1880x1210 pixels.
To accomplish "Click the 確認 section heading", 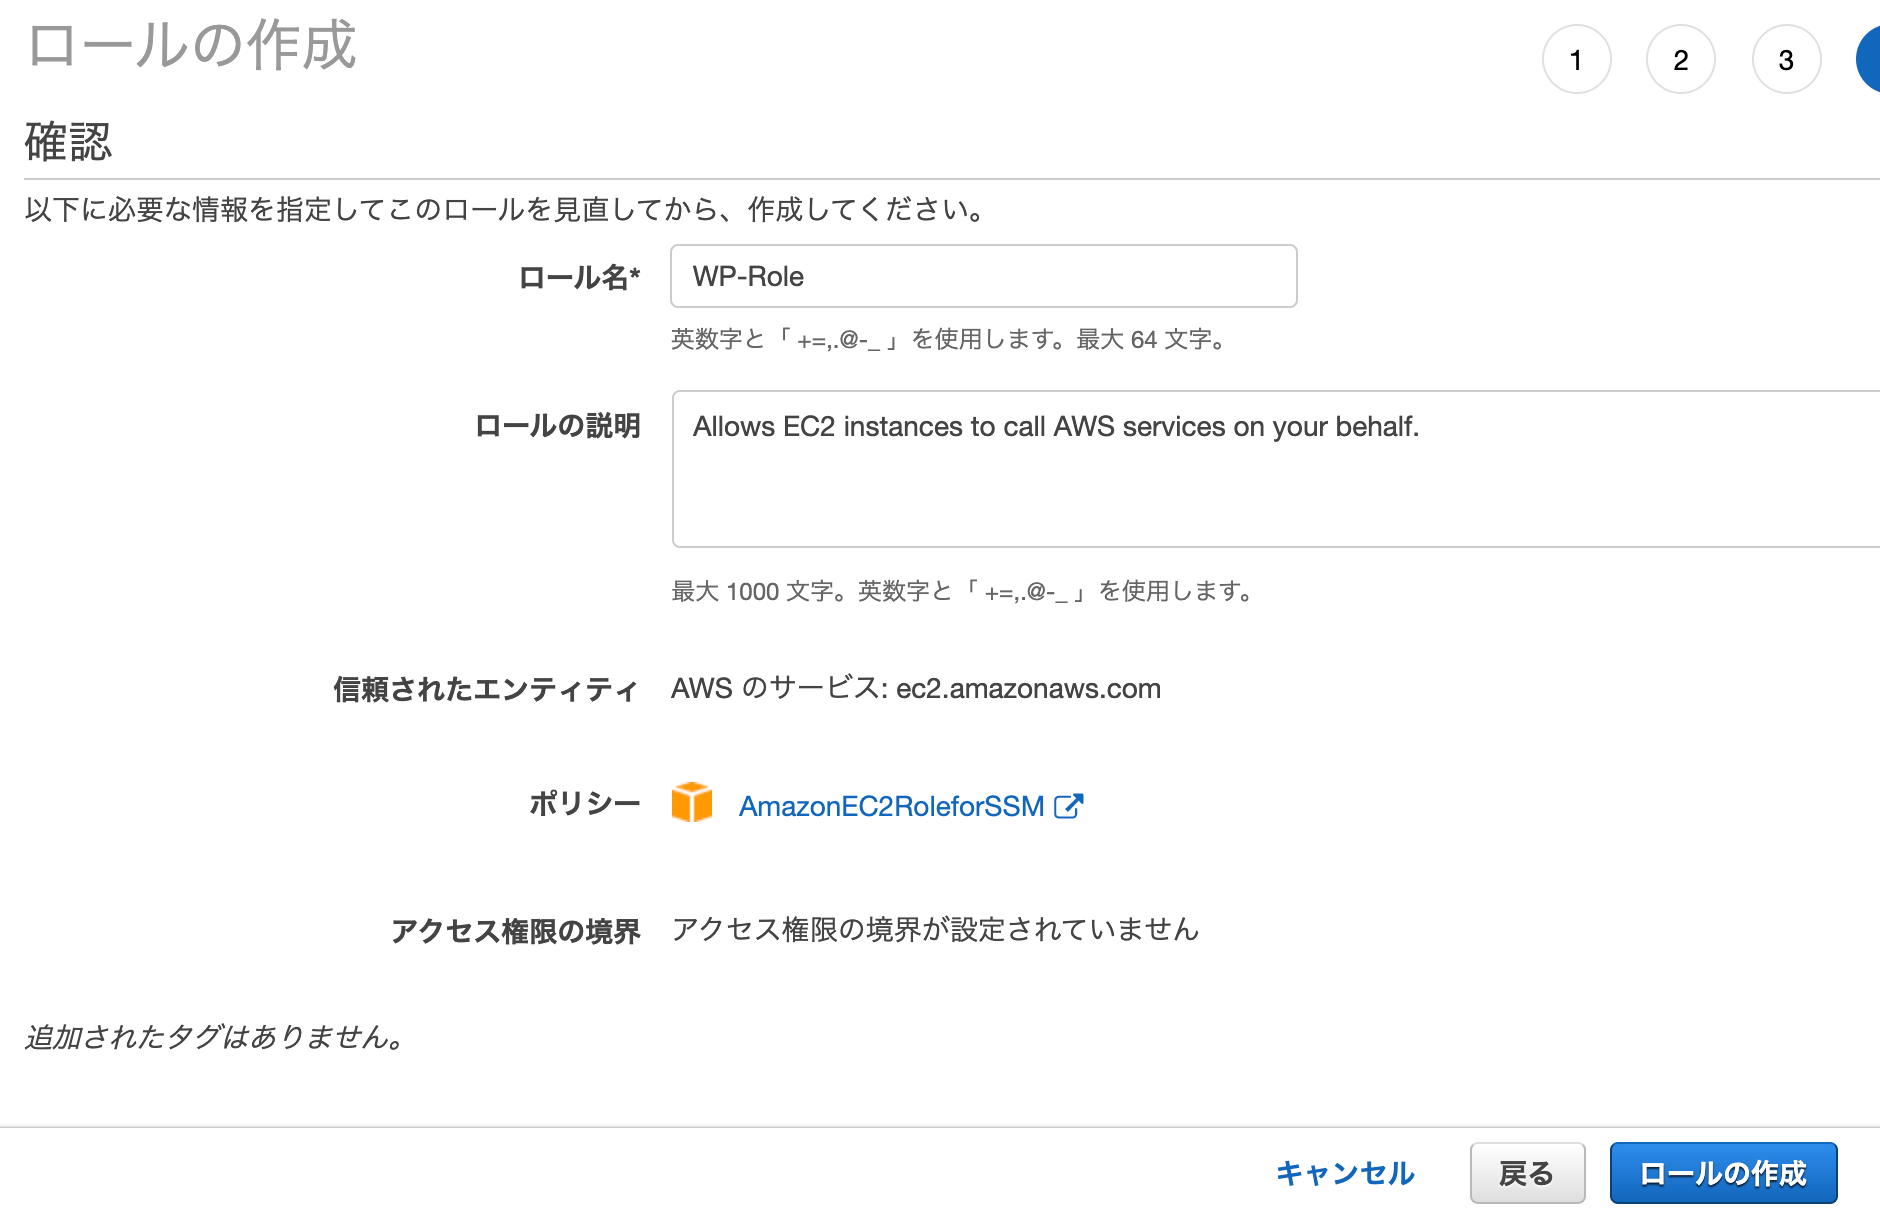I will [68, 142].
